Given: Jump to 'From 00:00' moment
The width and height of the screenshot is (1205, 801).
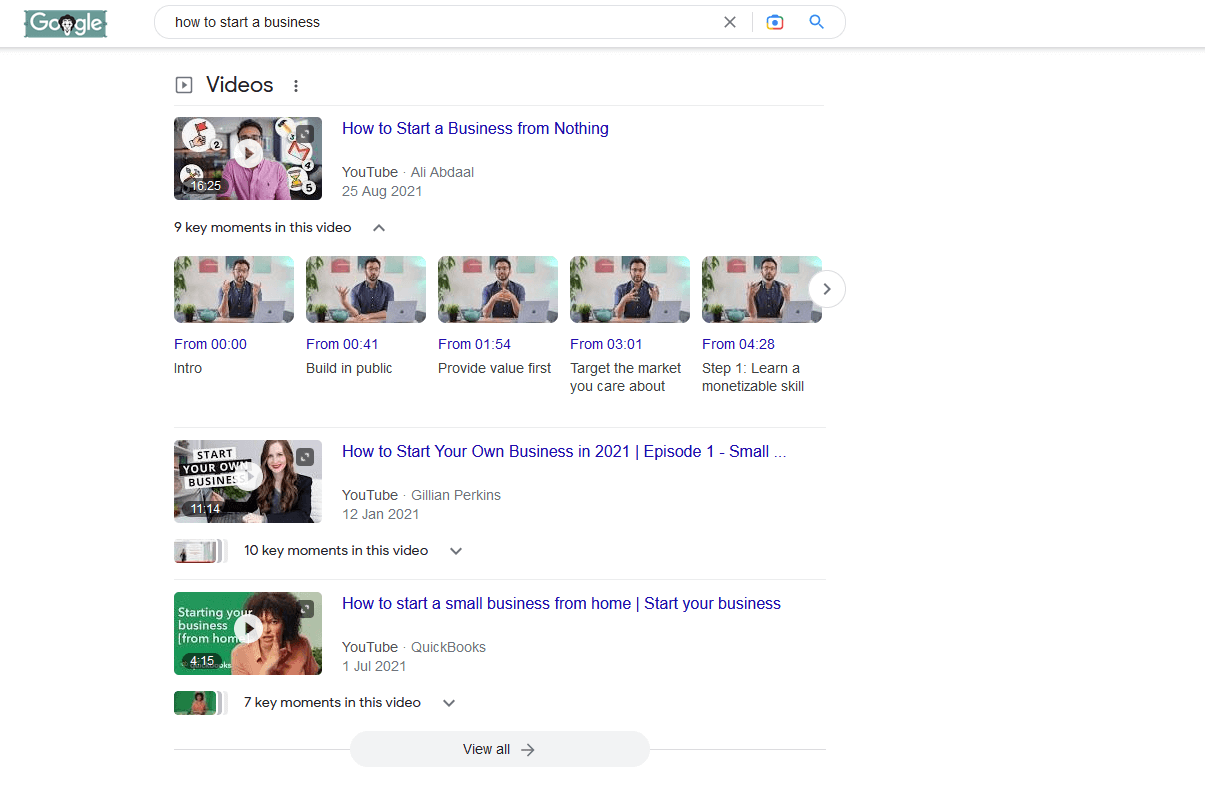Looking at the screenshot, I should click(x=210, y=344).
